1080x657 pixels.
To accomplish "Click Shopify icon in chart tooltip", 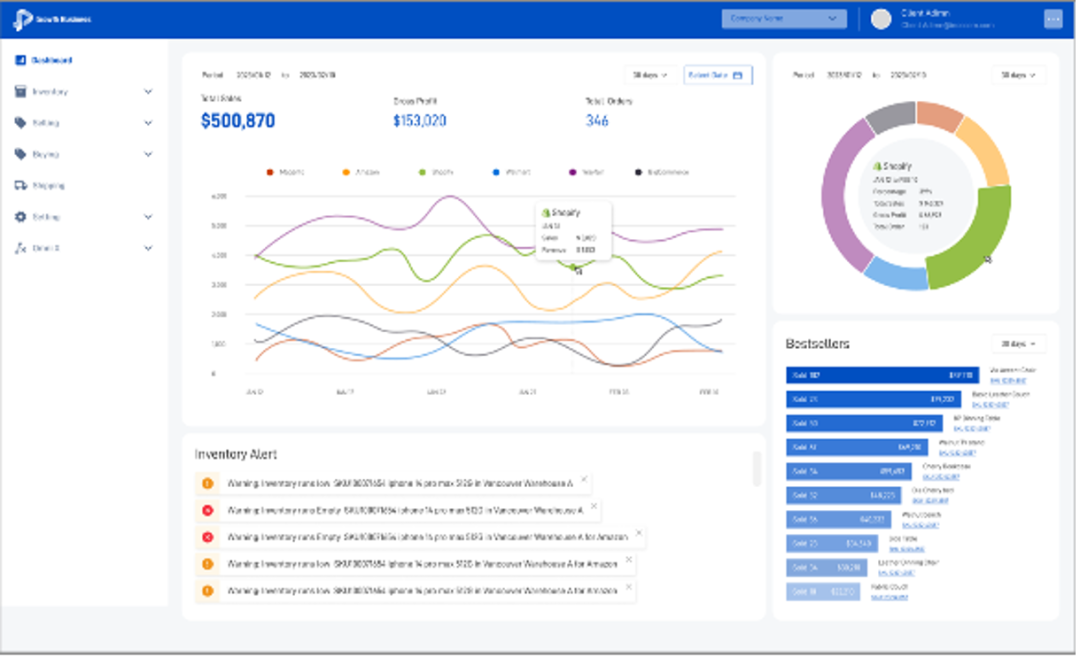I will [546, 213].
